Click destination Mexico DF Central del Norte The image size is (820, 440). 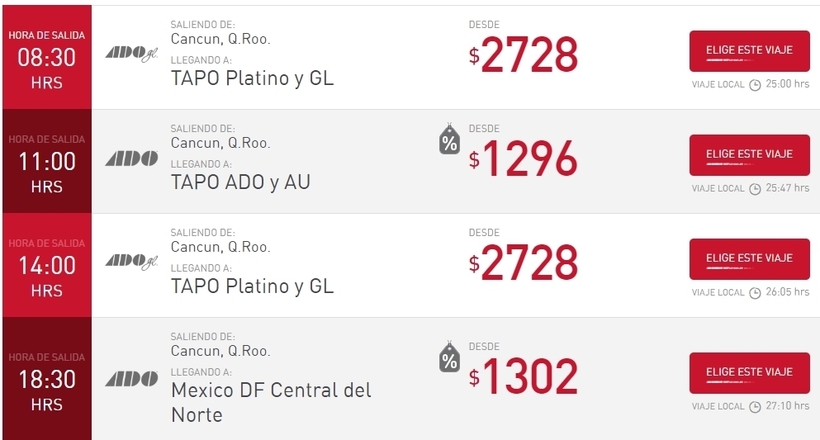(x=271, y=402)
